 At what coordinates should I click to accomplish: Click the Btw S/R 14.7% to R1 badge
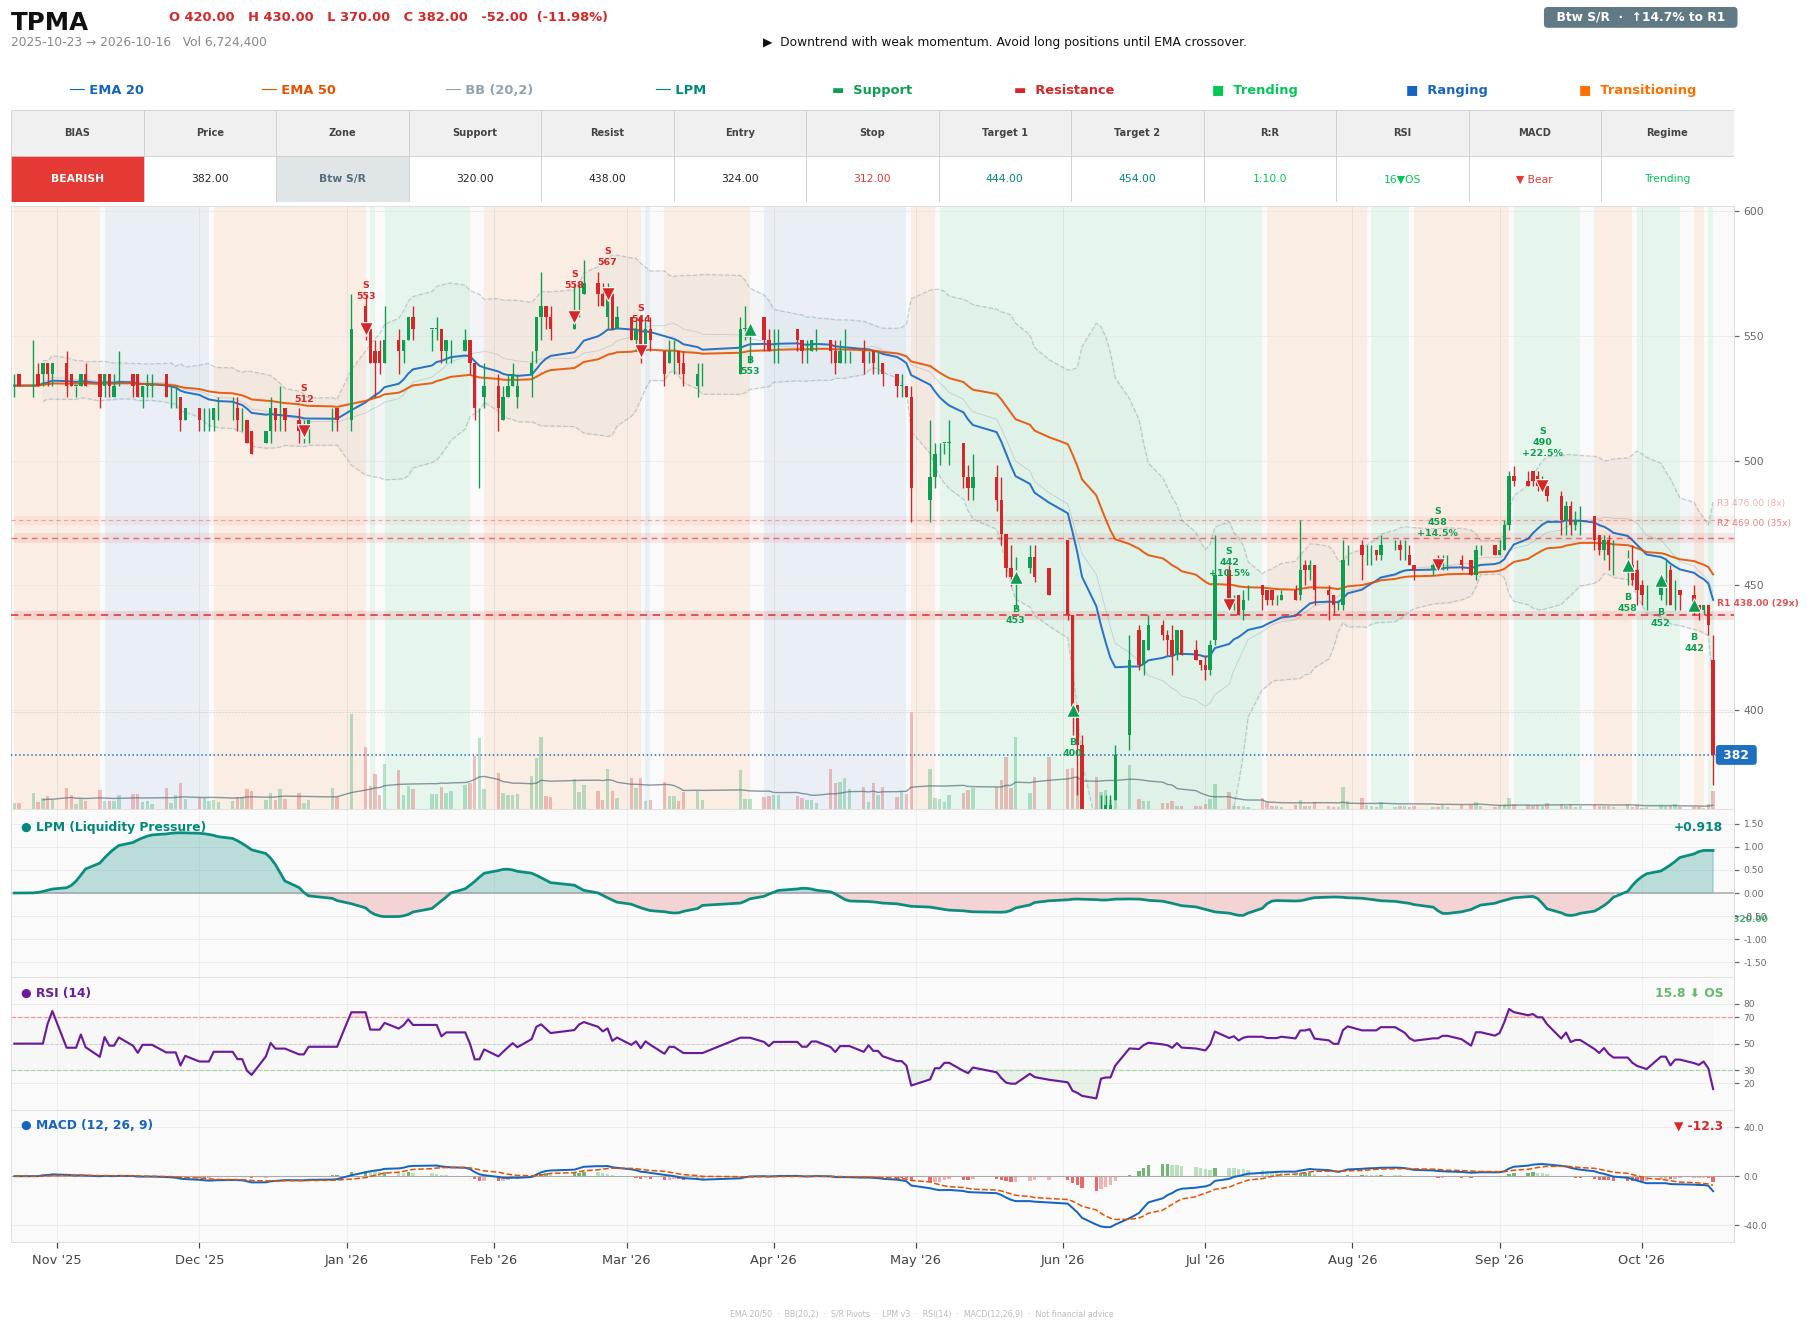click(x=1640, y=17)
